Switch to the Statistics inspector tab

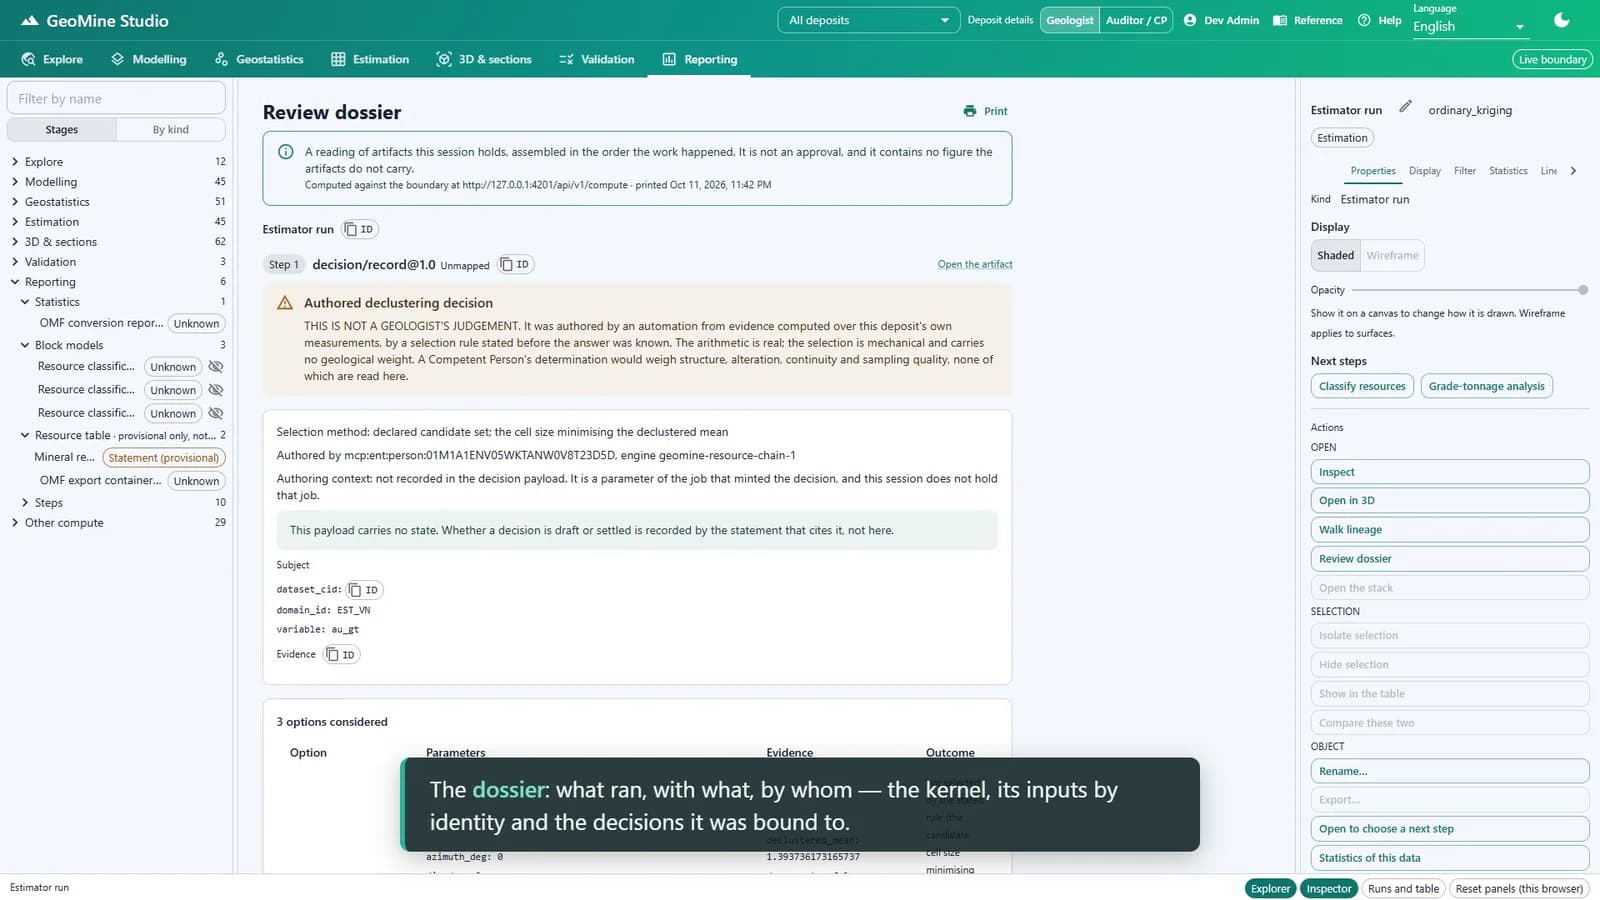(1507, 171)
